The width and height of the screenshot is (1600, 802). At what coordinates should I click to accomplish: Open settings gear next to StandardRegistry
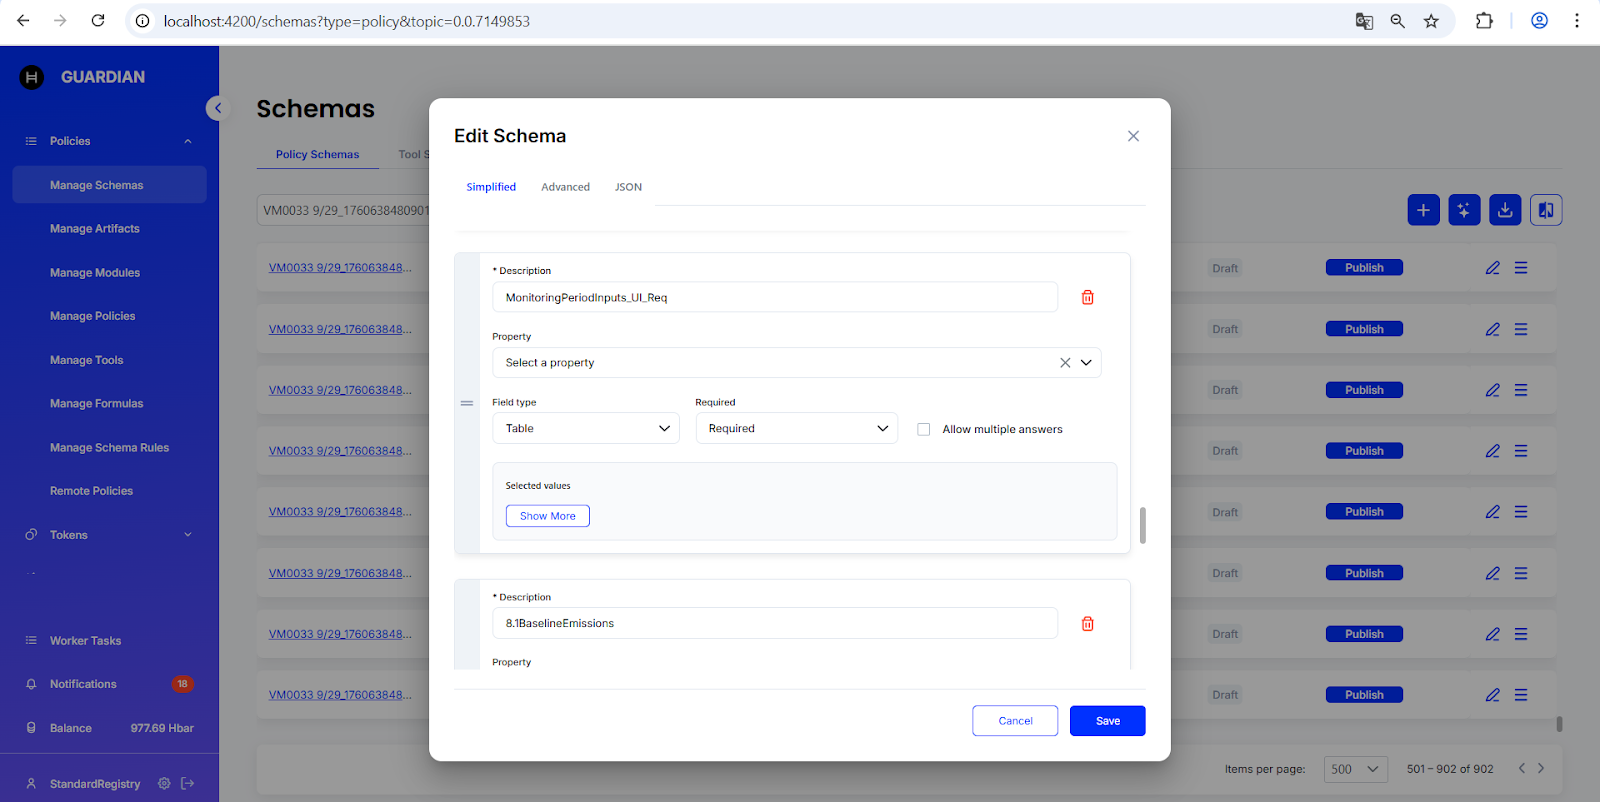point(164,784)
